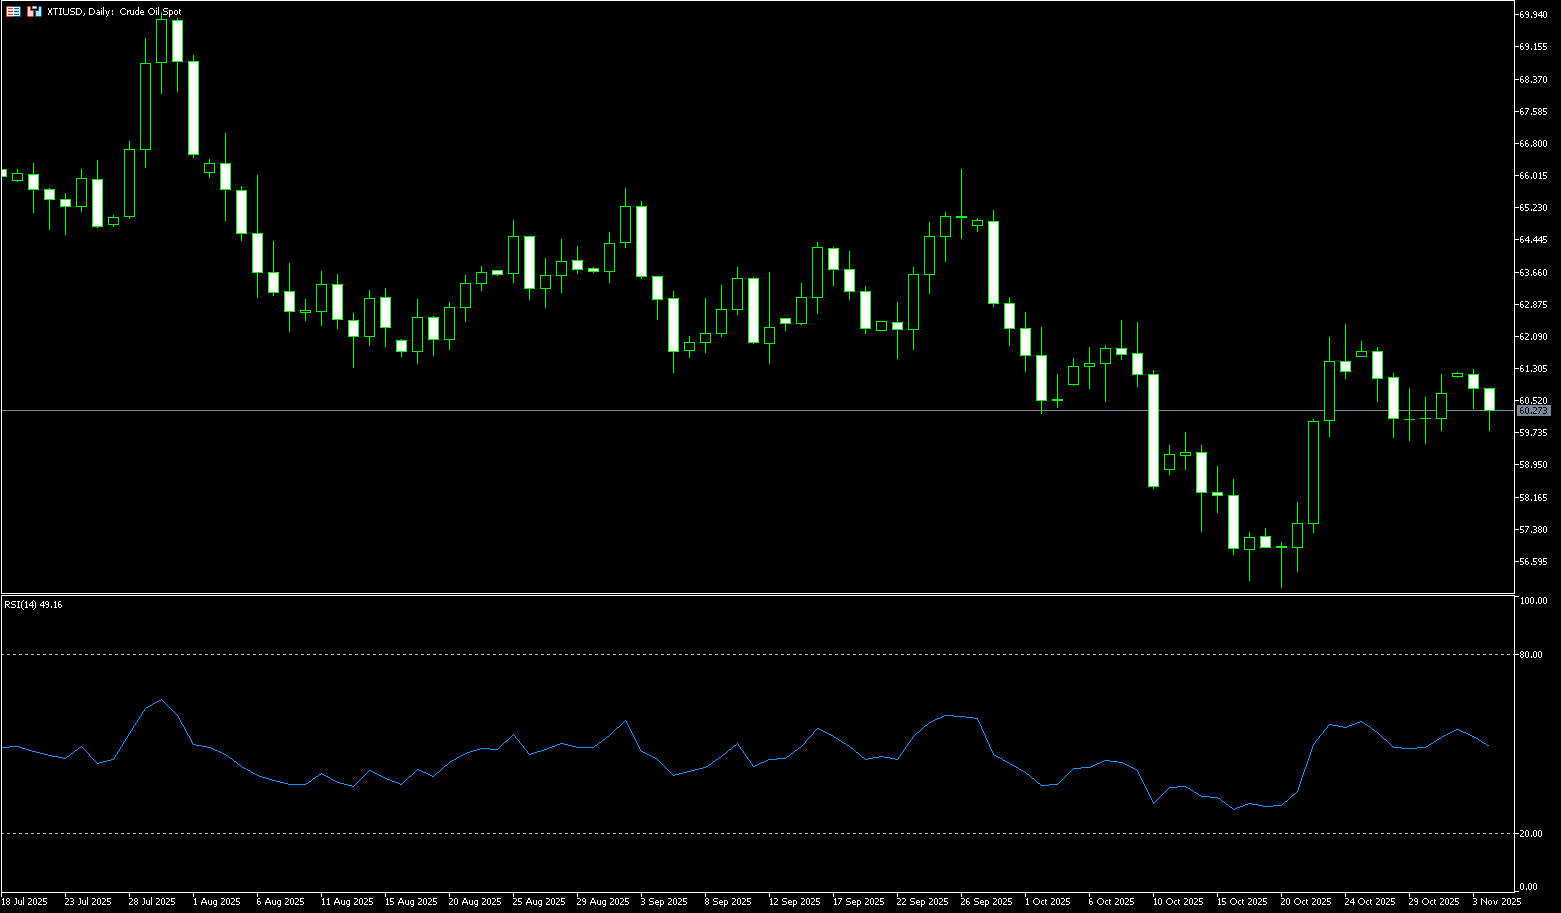The image size is (1561, 913).
Task: Click the 0.00 RSI scale label
Action: 1528,887
